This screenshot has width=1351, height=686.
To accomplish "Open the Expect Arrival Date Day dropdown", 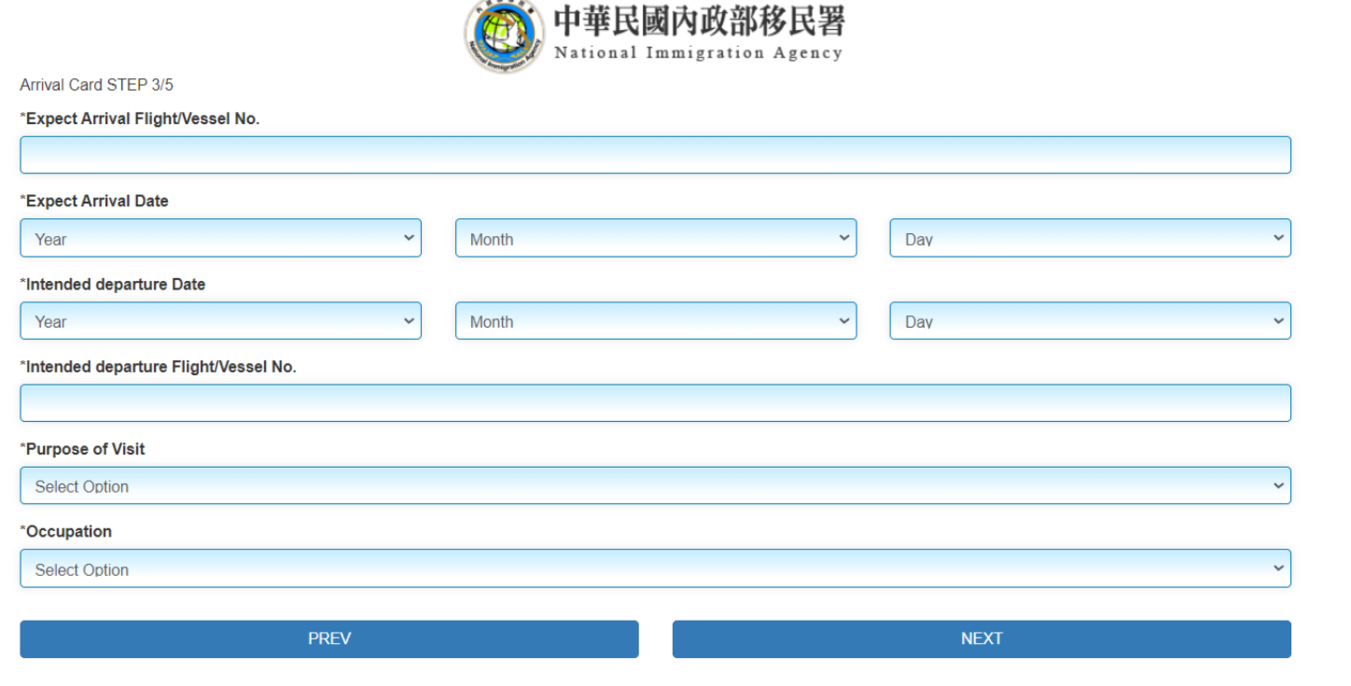I will click(x=1090, y=238).
